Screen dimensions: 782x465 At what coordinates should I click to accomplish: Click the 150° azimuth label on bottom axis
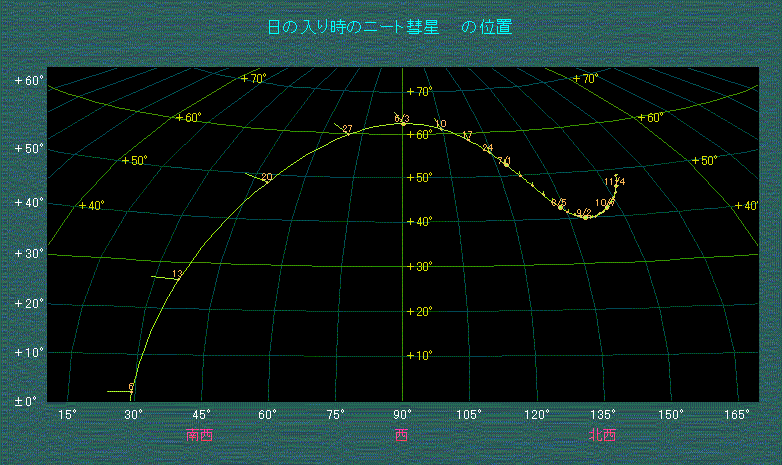671,415
